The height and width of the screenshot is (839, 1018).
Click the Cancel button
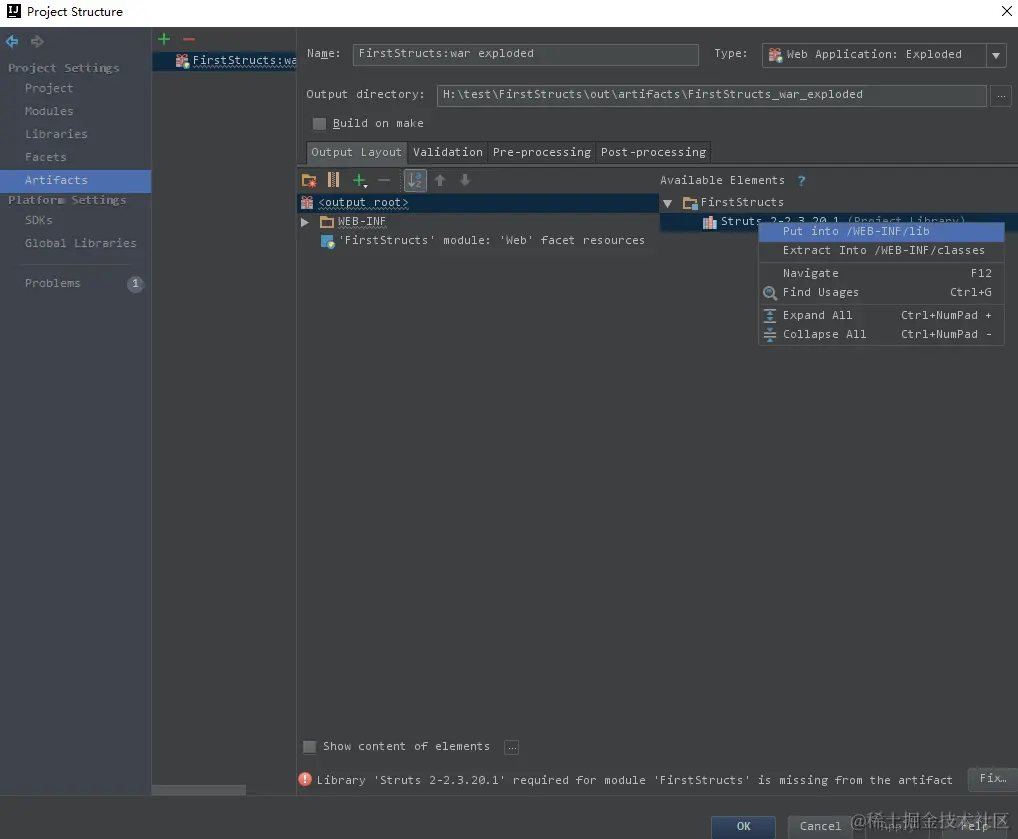point(820,826)
